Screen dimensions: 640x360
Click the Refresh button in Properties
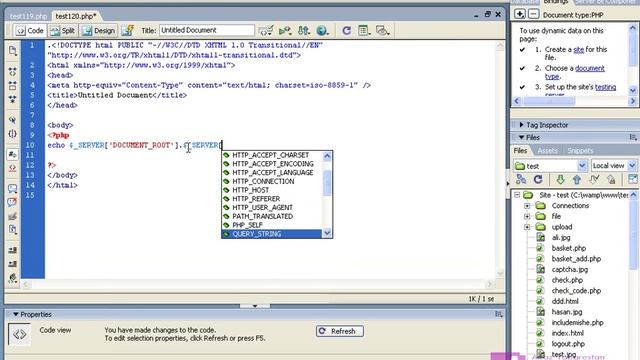coord(340,331)
